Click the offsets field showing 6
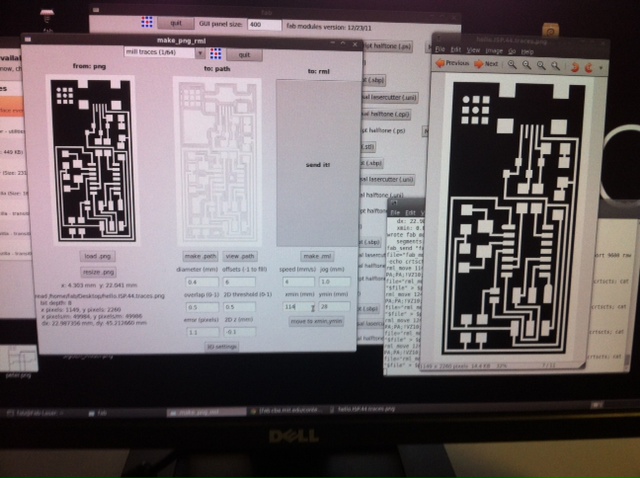 (239, 282)
